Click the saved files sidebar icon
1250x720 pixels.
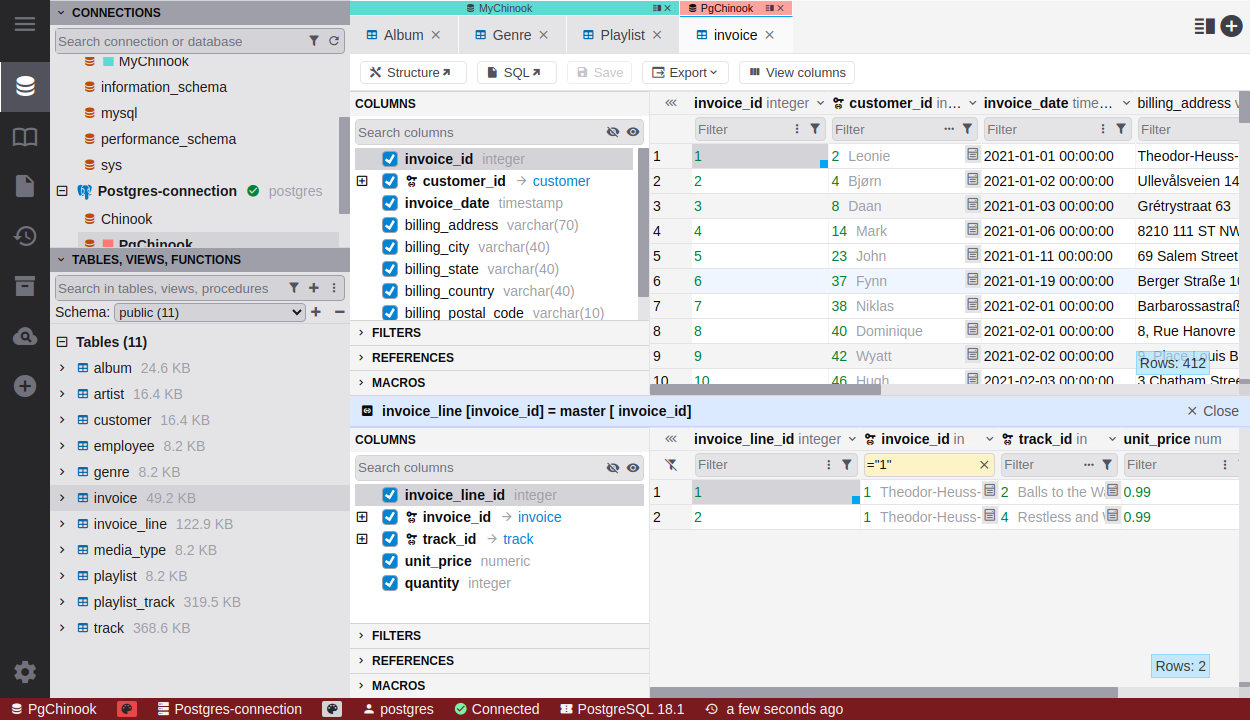tap(25, 186)
